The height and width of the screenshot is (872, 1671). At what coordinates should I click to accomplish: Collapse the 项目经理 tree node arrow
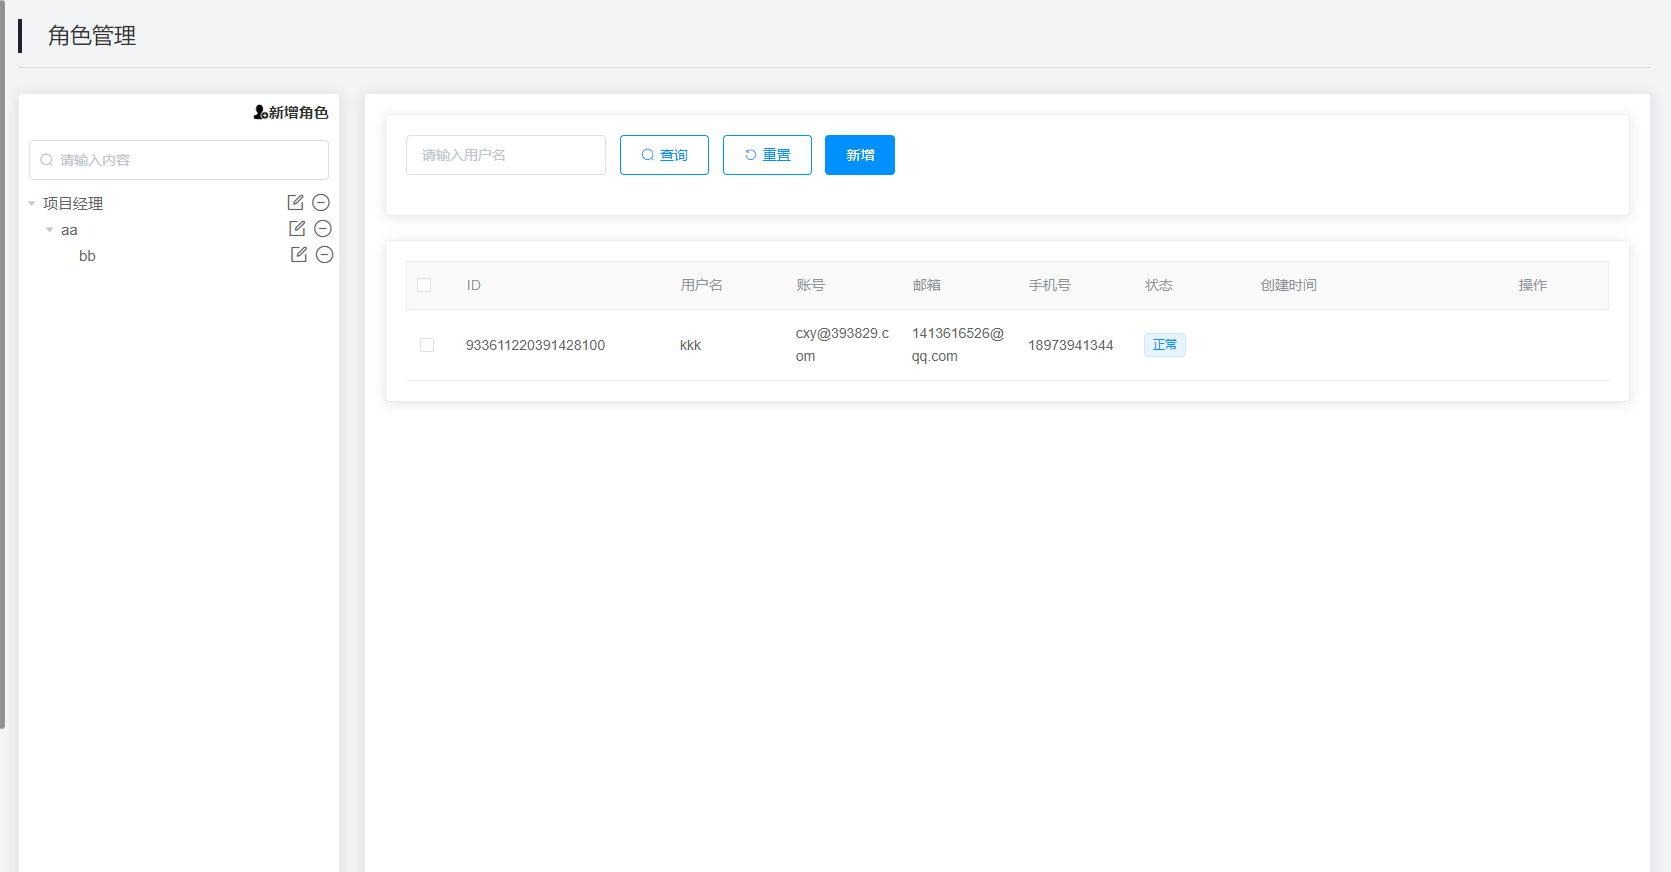point(32,204)
